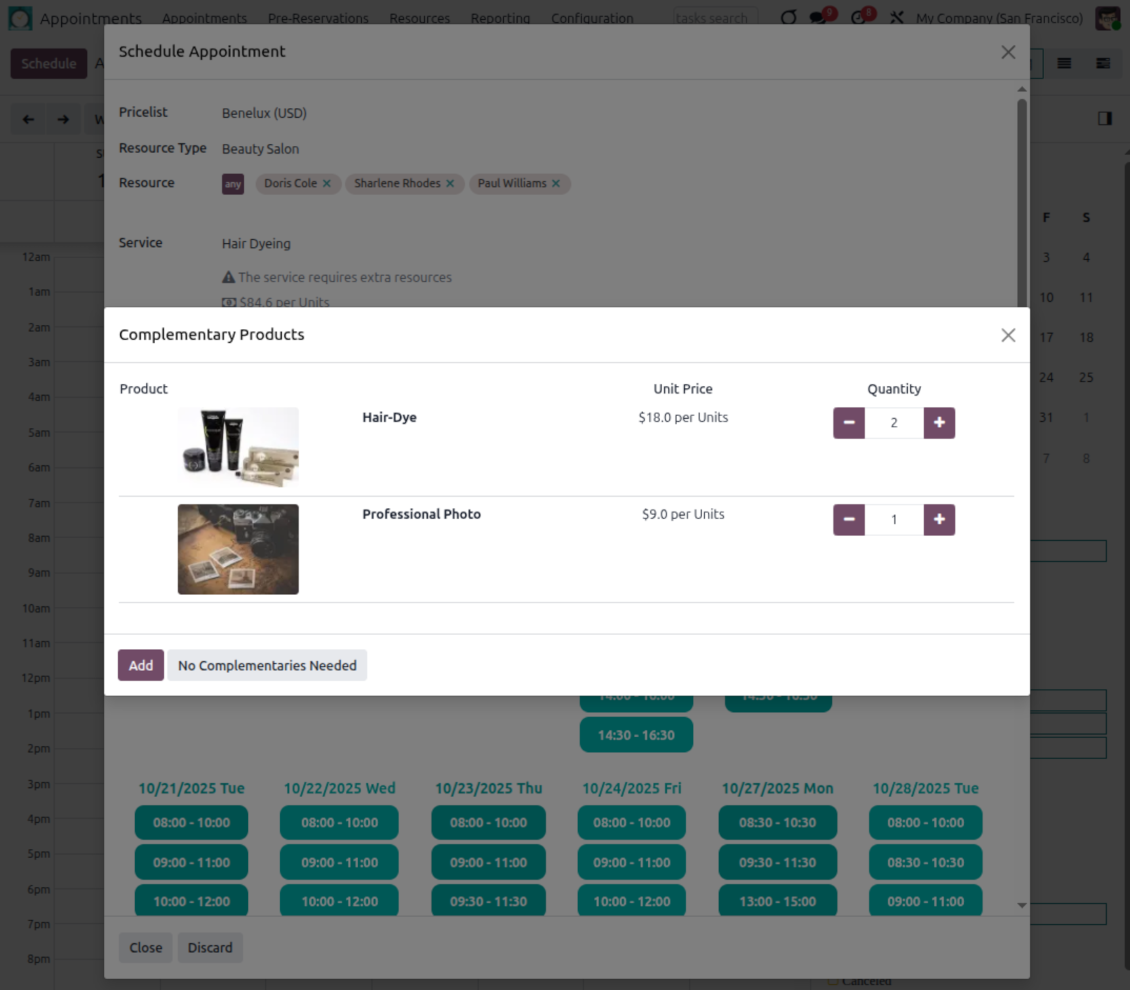Click the Professional Photo quantity field
The width and height of the screenshot is (1130, 990).
pyautogui.click(x=894, y=520)
